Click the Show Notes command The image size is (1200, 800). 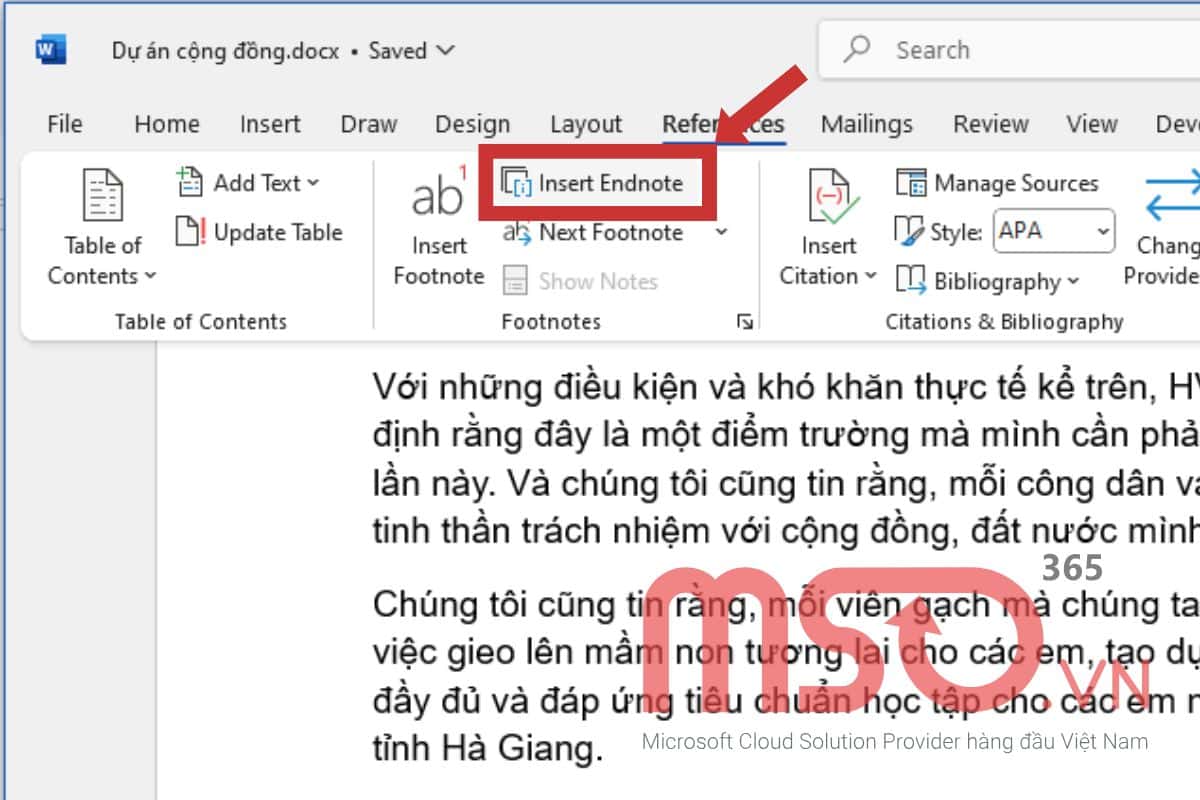pos(580,281)
